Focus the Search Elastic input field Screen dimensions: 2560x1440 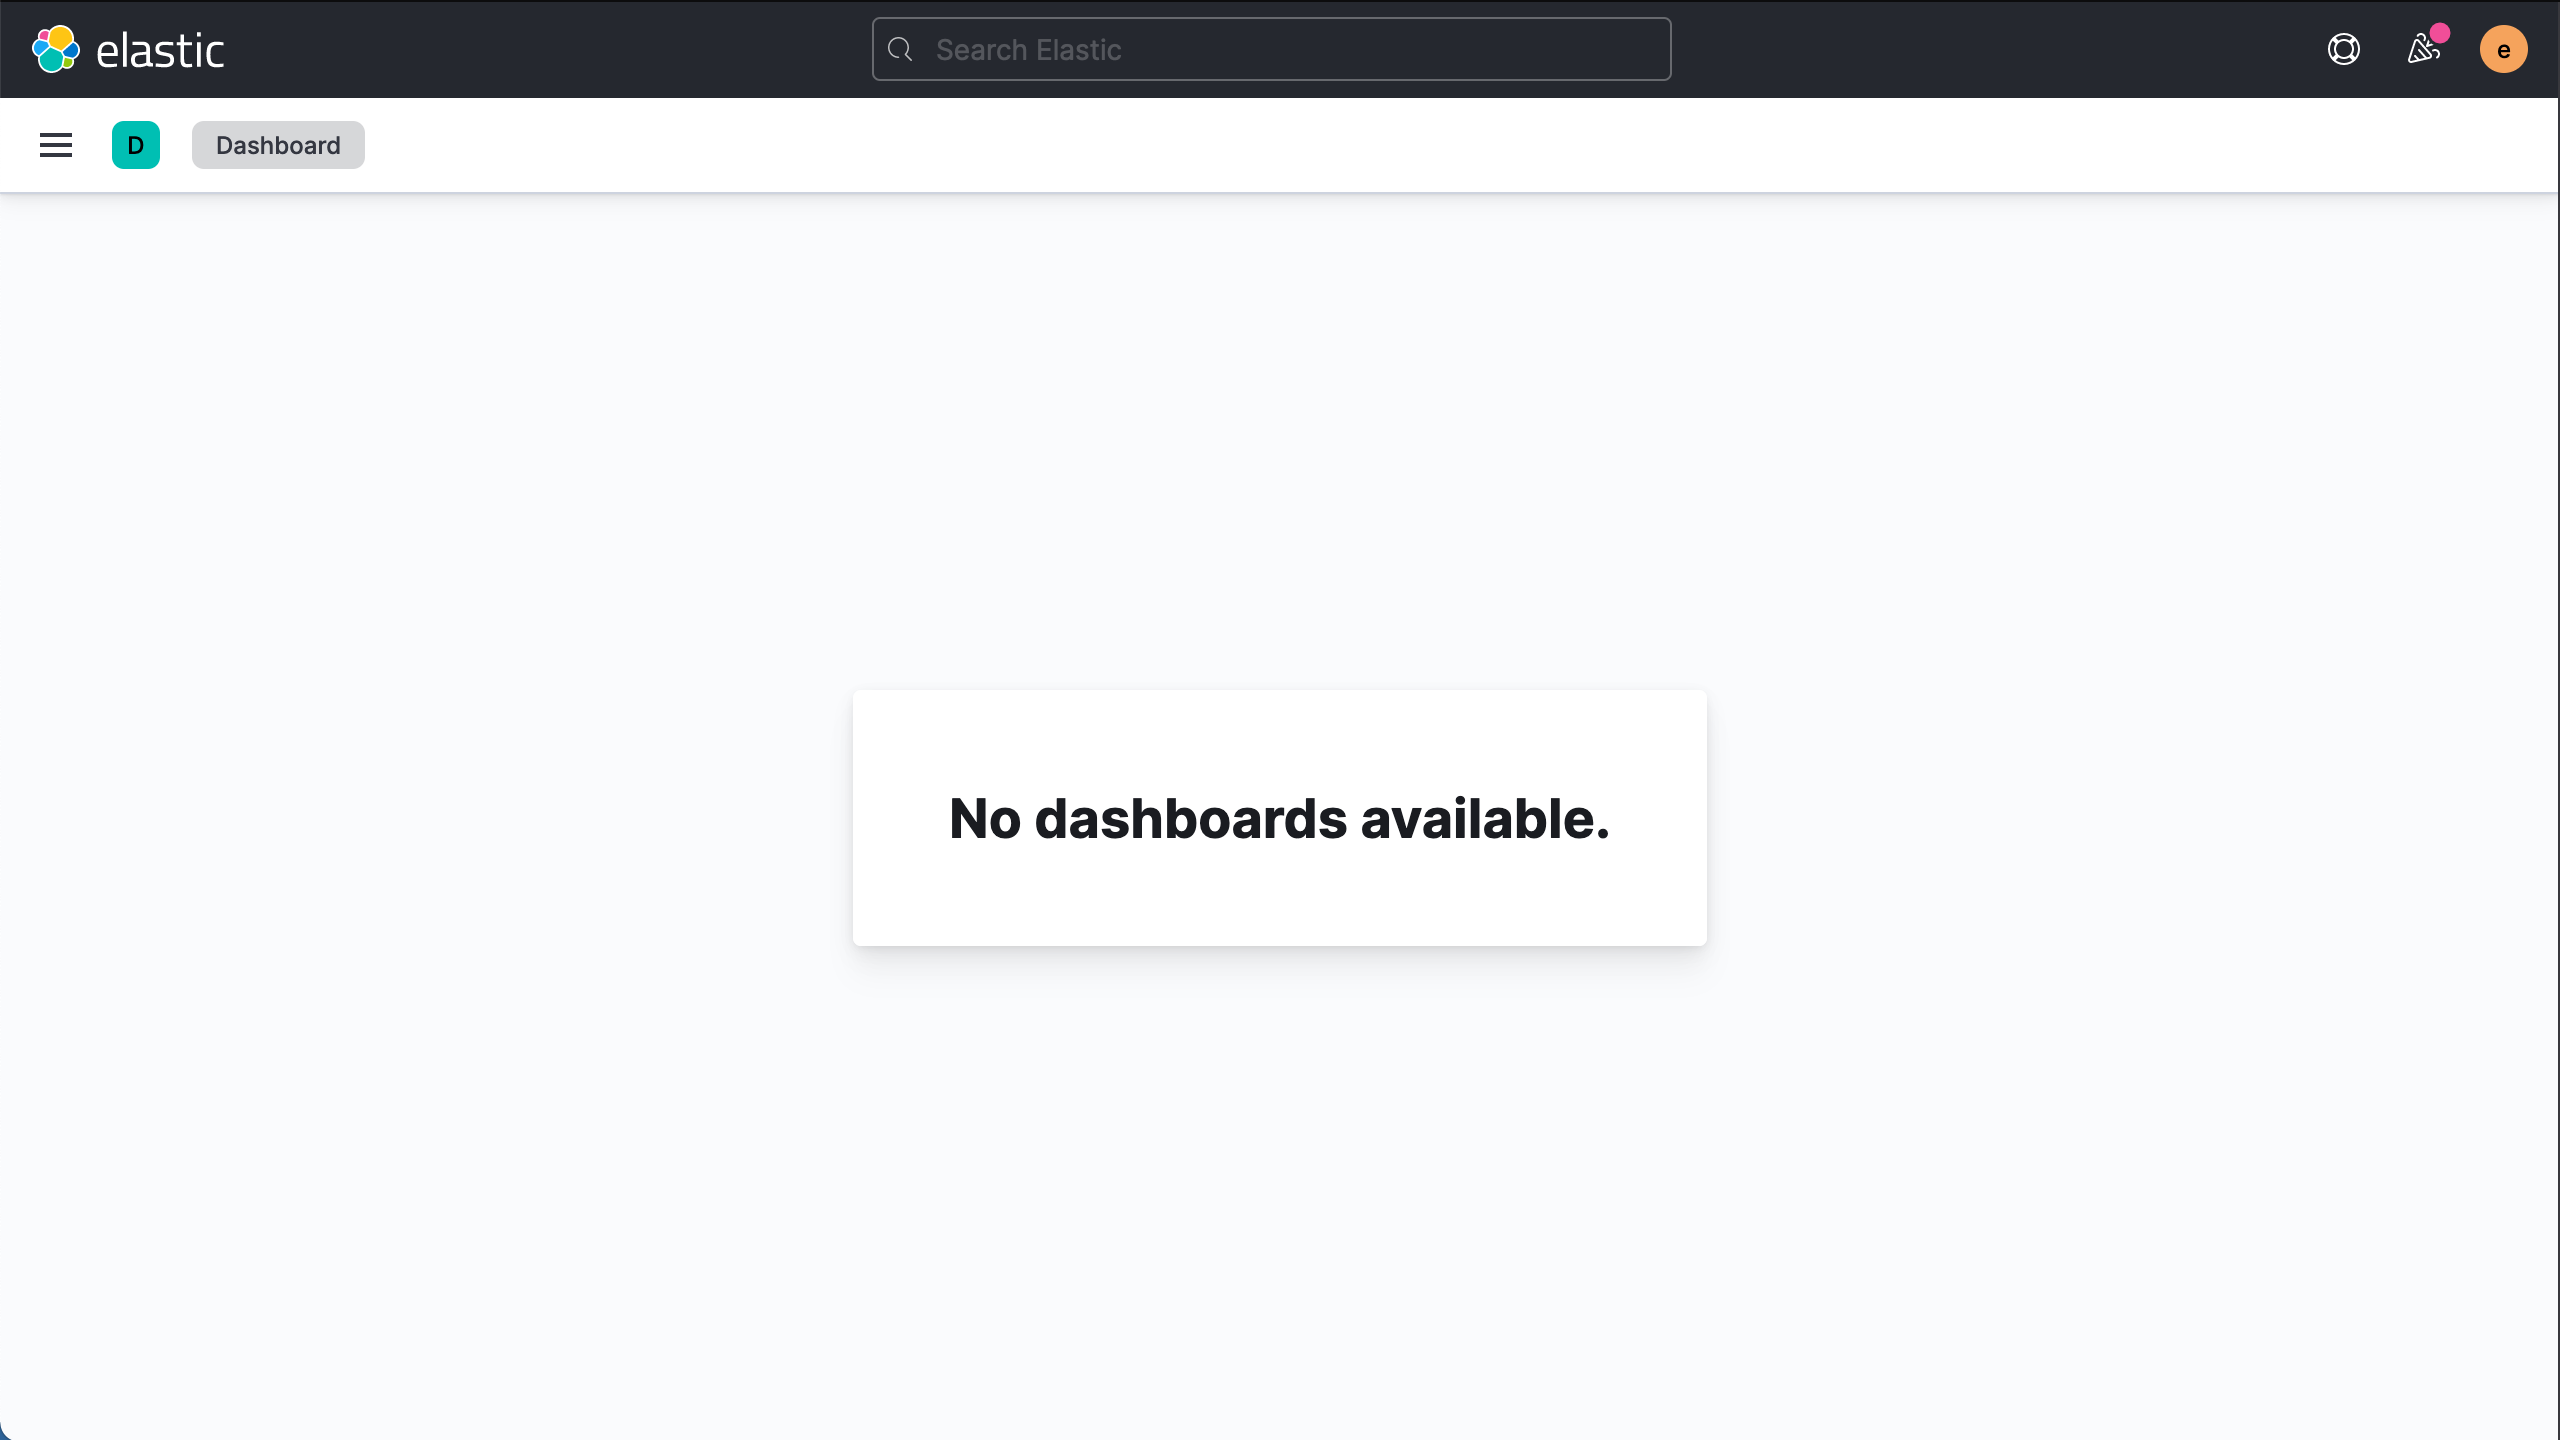pos(1271,49)
